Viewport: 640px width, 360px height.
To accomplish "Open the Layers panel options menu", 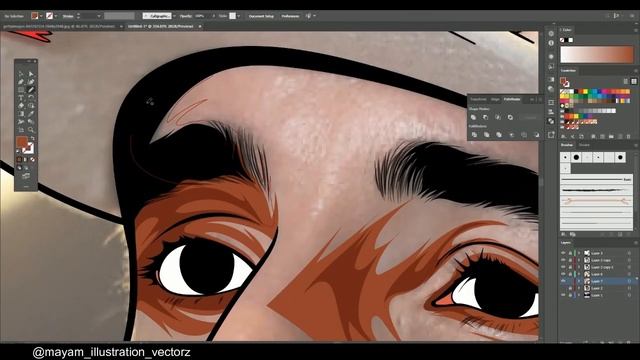I will click(636, 243).
